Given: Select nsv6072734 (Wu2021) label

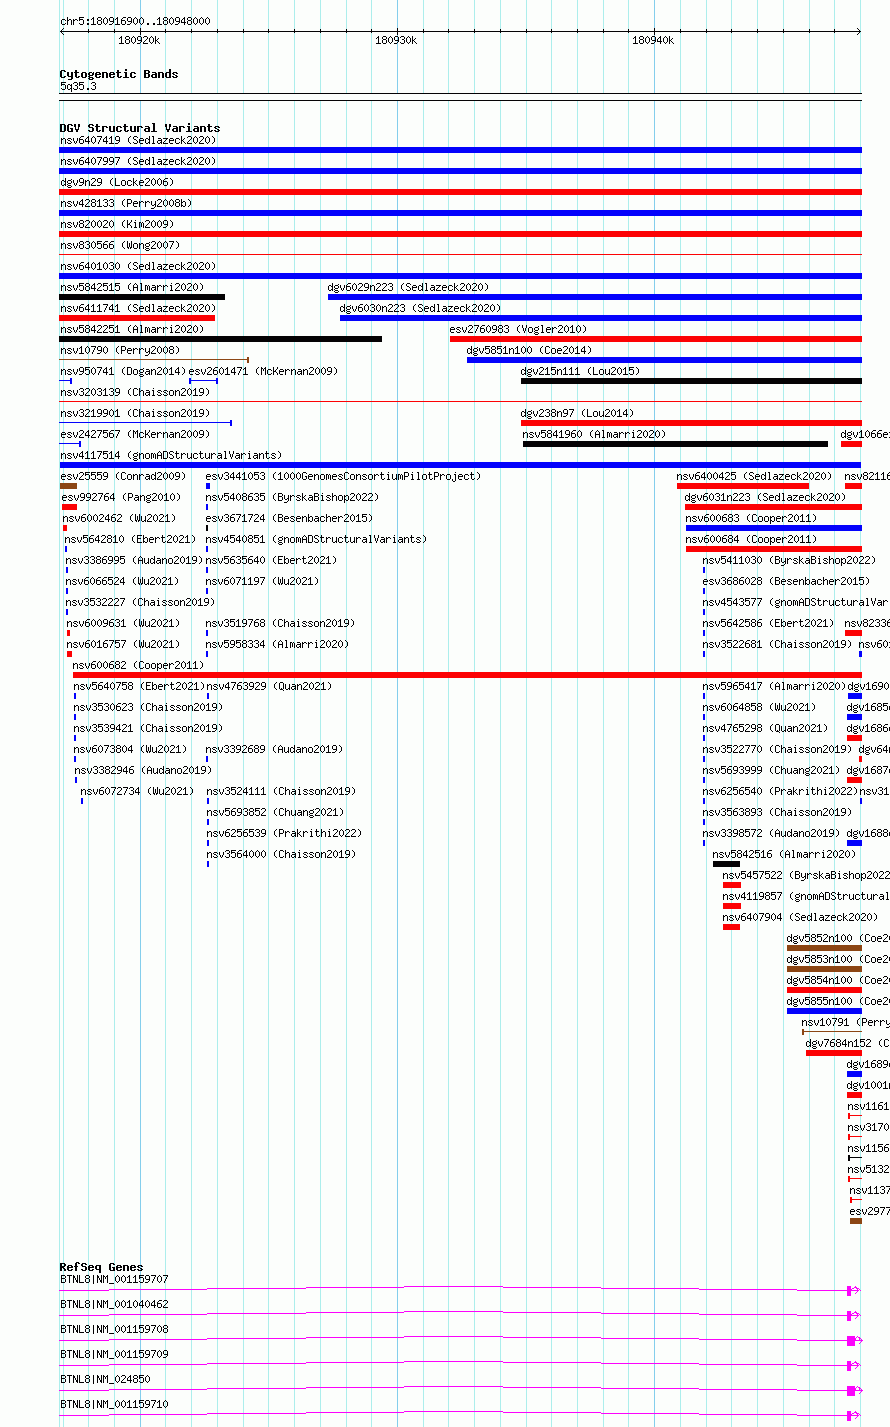Looking at the screenshot, I should 138,791.
